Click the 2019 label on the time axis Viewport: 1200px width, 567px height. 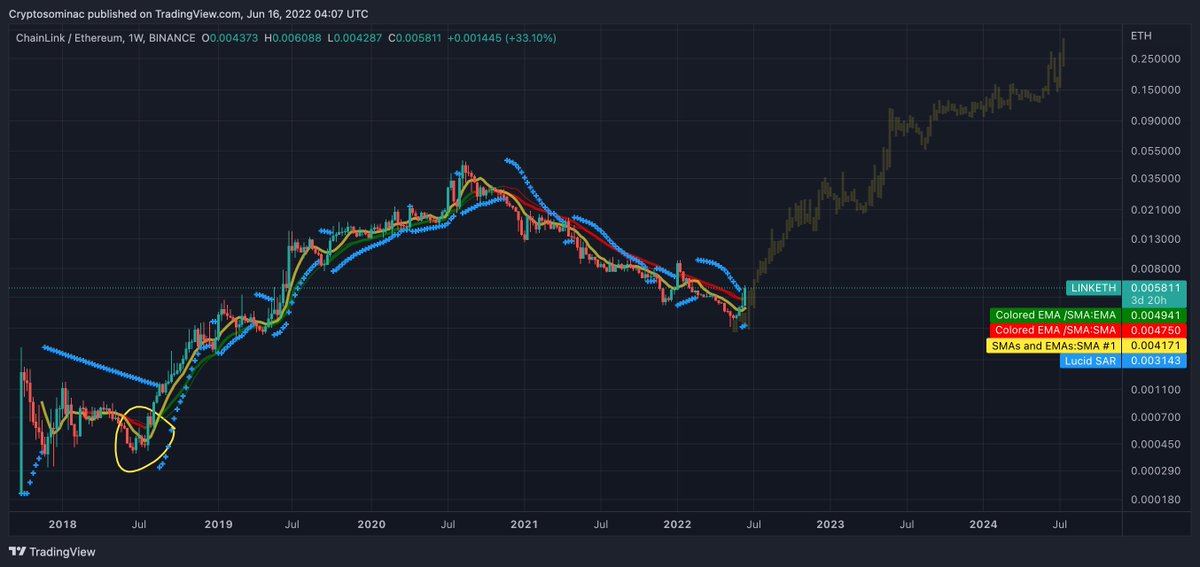[218, 524]
